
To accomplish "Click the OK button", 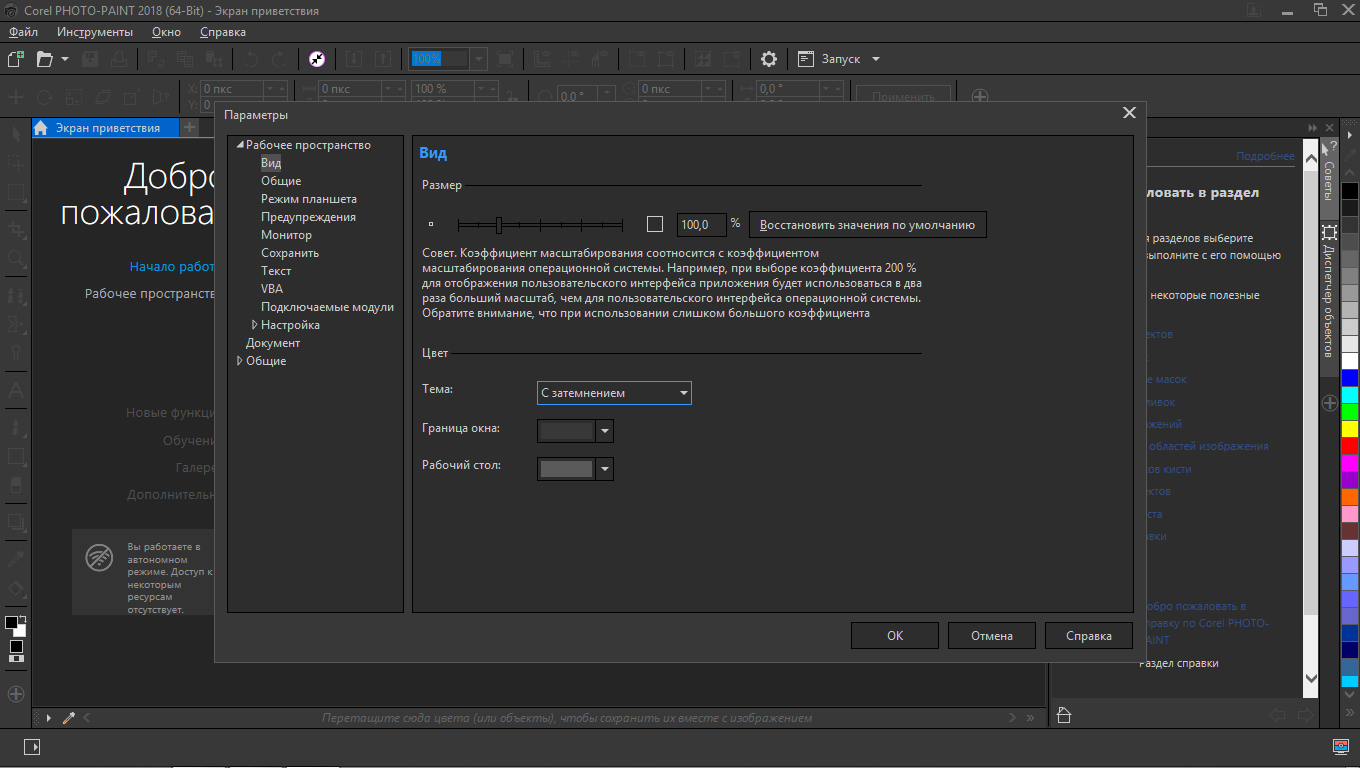I will tap(895, 635).
